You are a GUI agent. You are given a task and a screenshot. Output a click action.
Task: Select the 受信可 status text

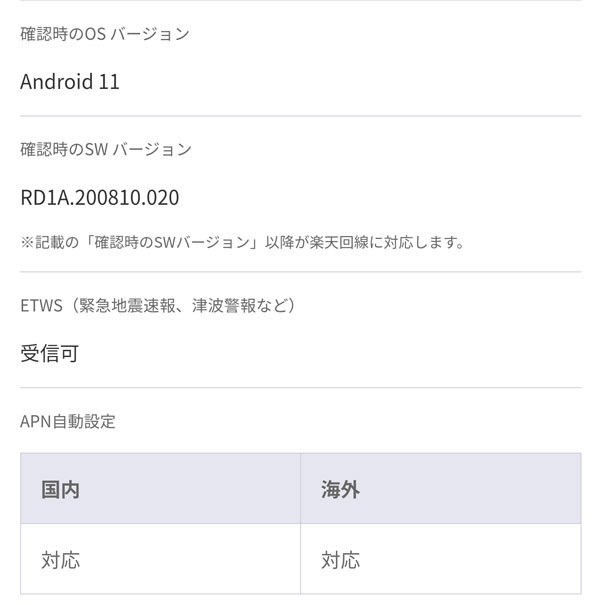[49, 353]
